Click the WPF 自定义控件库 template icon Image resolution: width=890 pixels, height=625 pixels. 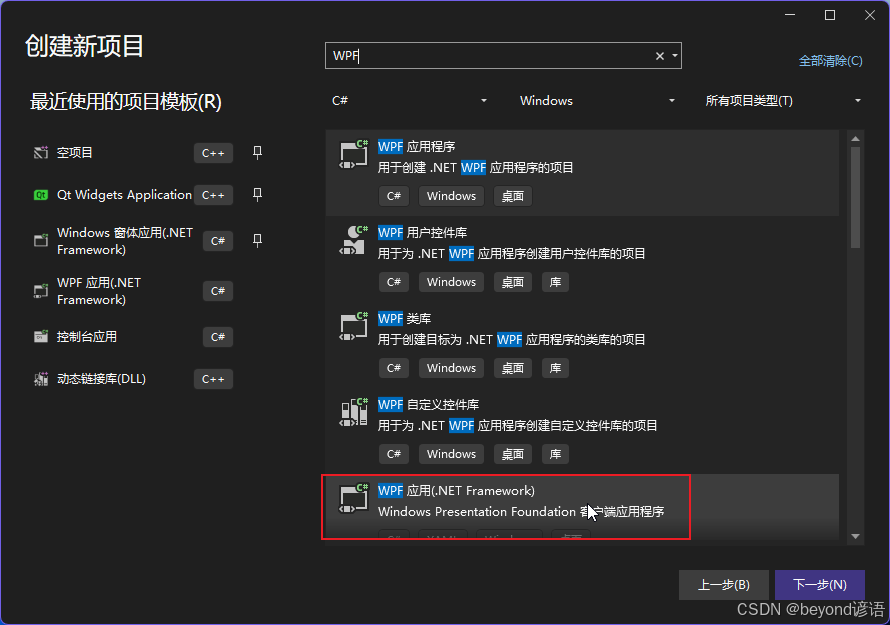(x=354, y=412)
